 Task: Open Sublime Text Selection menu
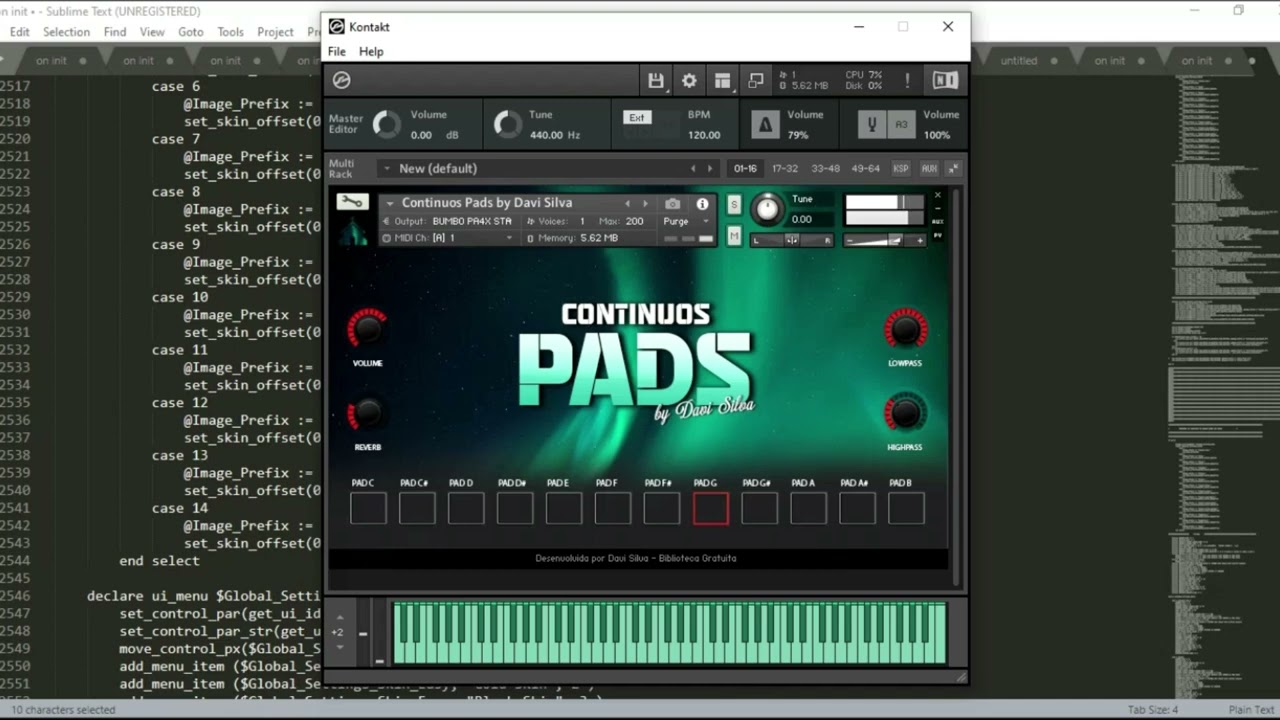66,32
